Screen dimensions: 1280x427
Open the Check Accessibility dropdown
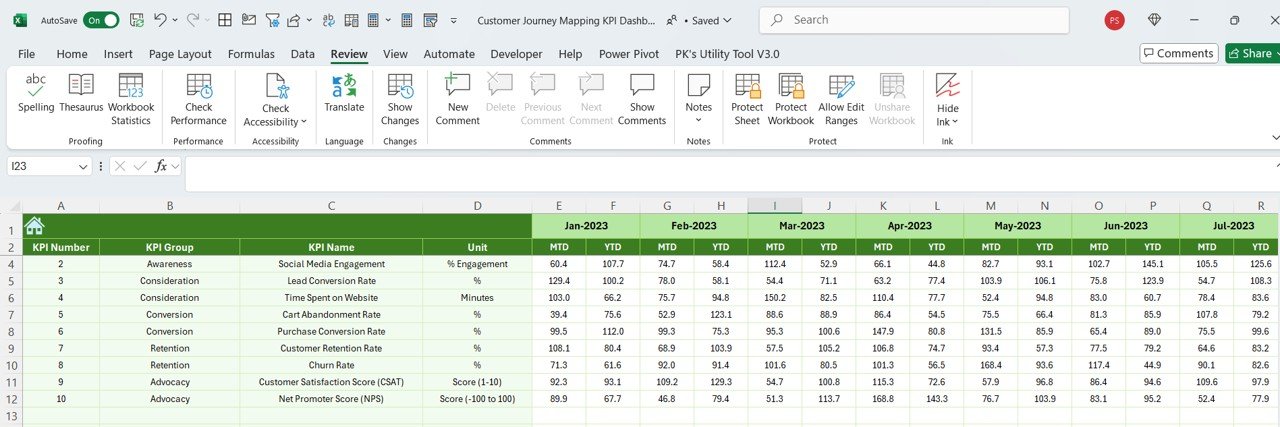276,100
